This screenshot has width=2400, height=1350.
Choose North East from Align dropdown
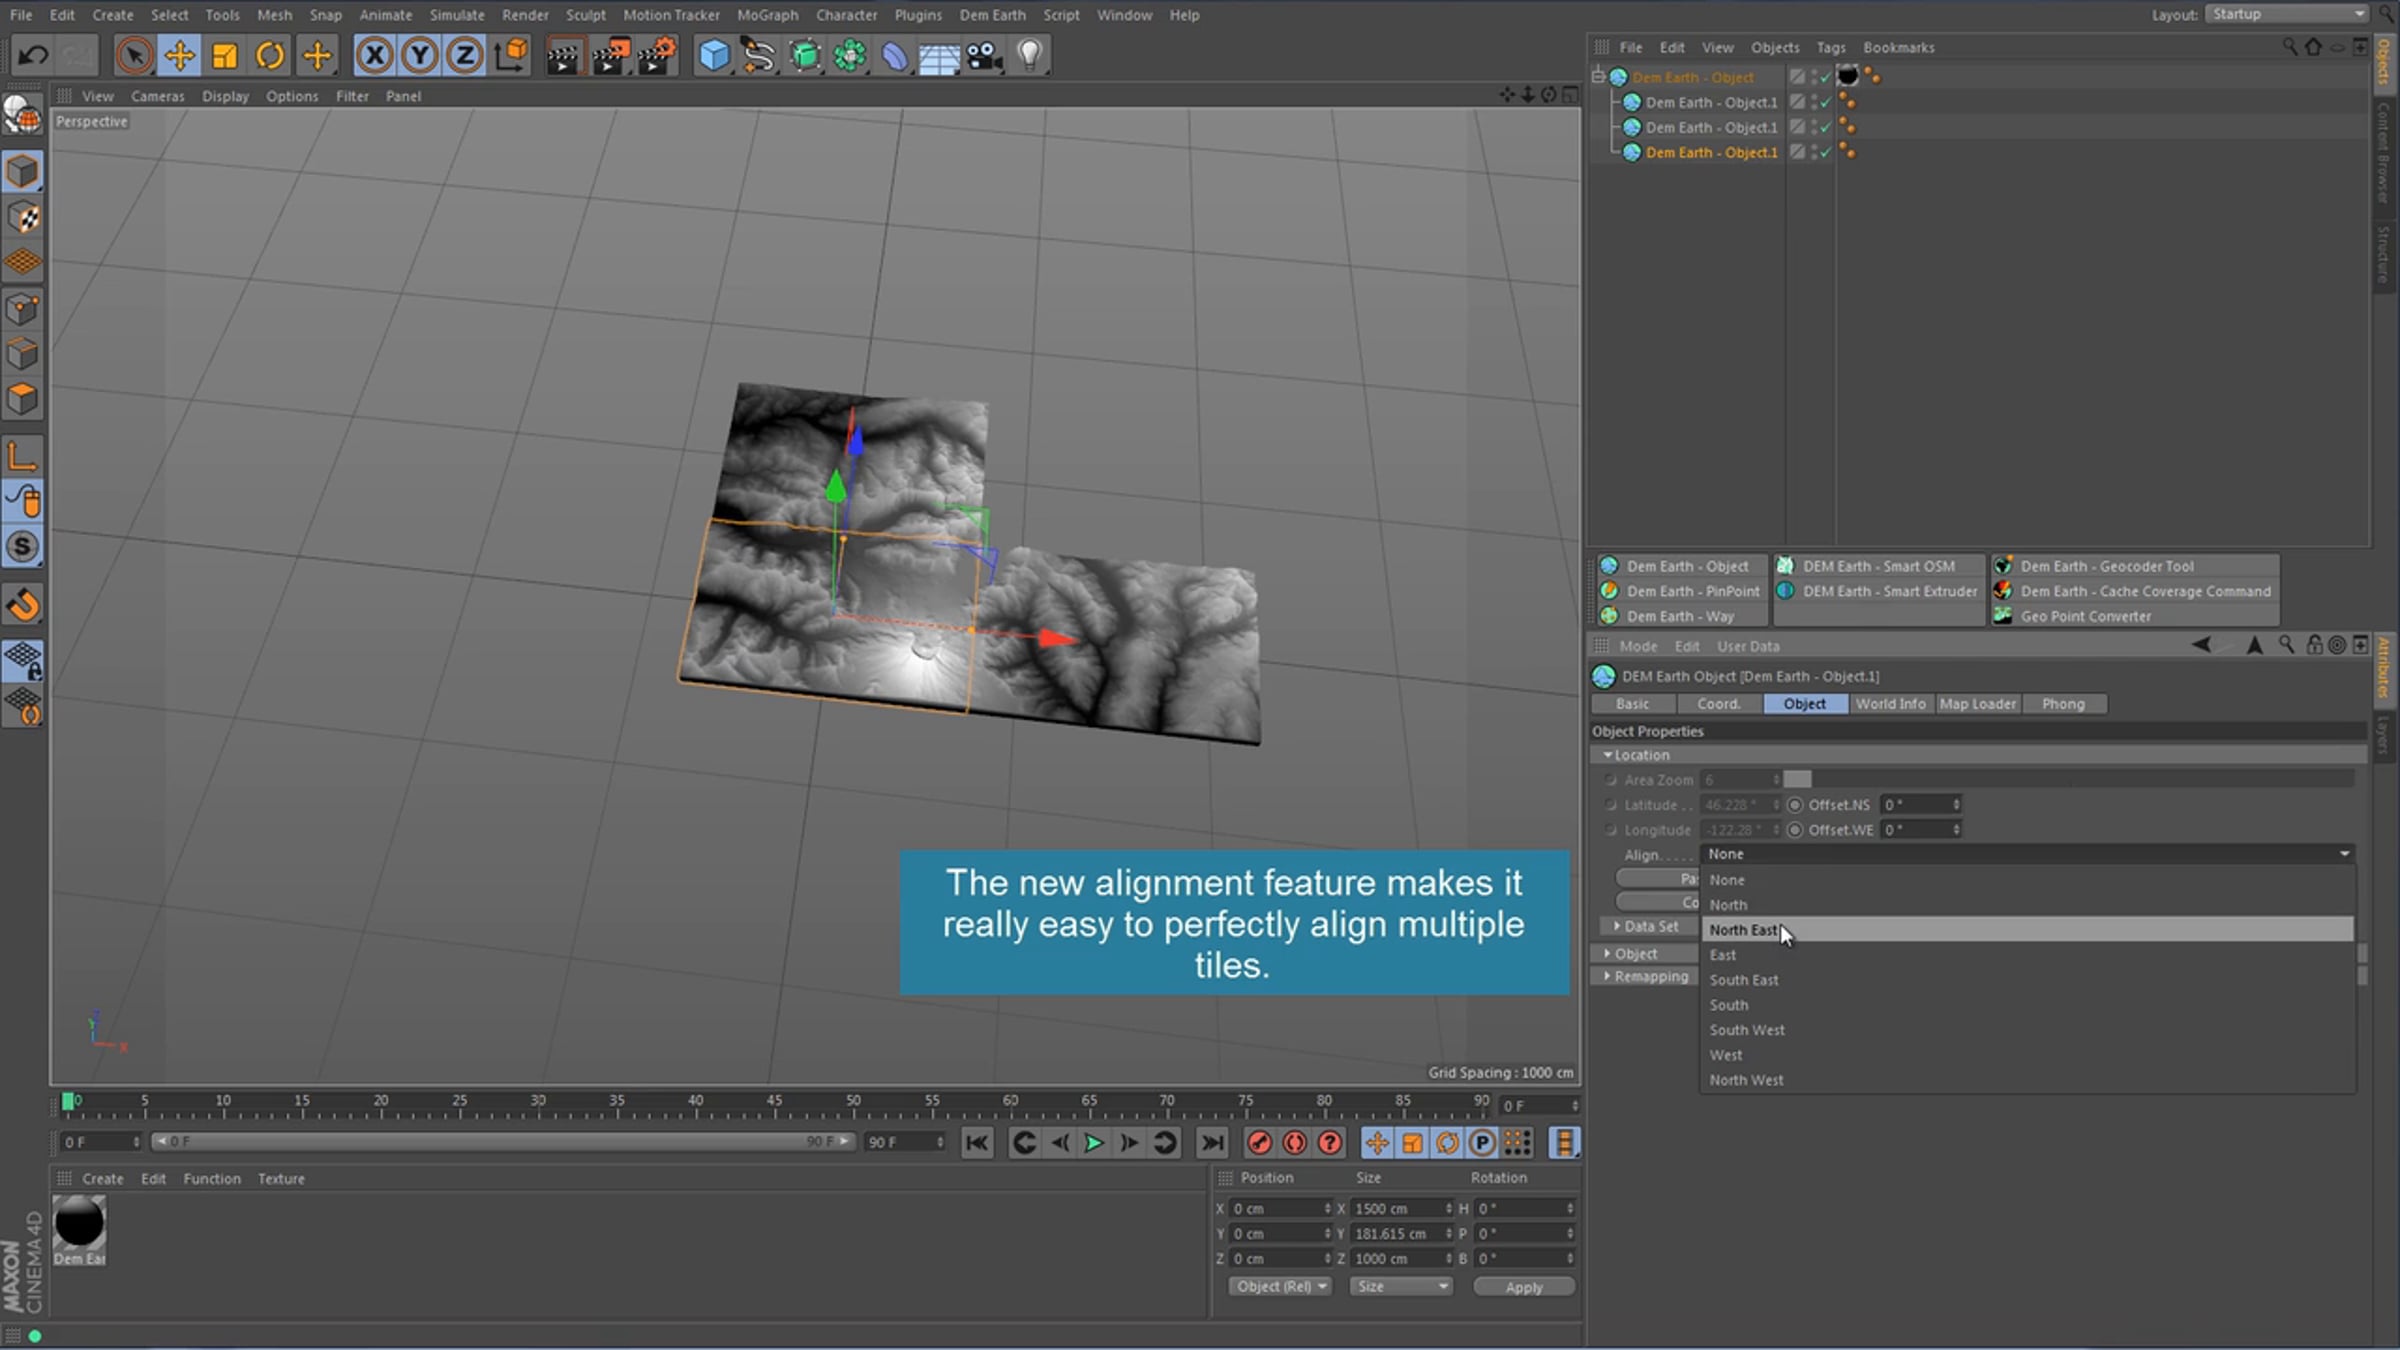coord(1743,930)
